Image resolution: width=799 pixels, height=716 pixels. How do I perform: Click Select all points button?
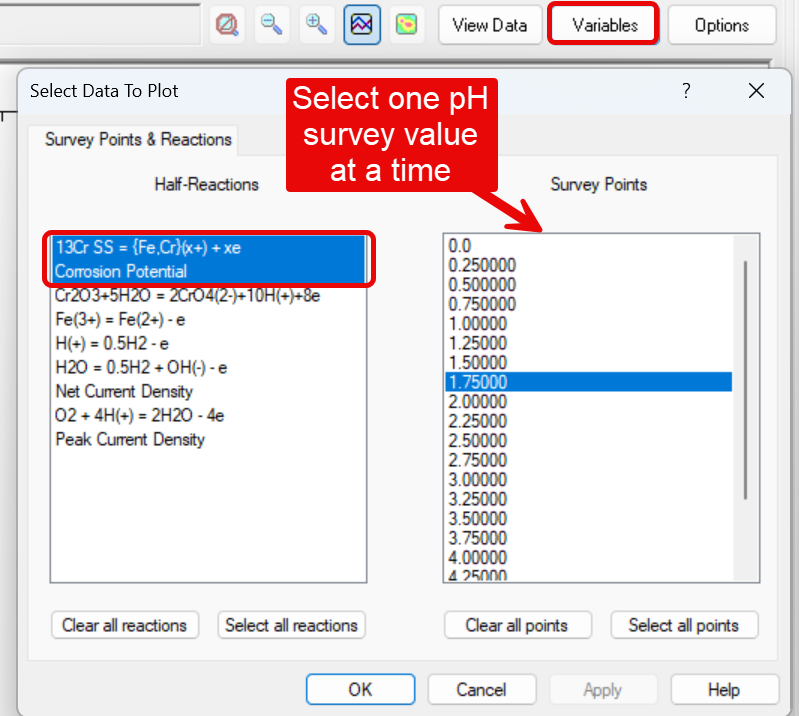684,625
